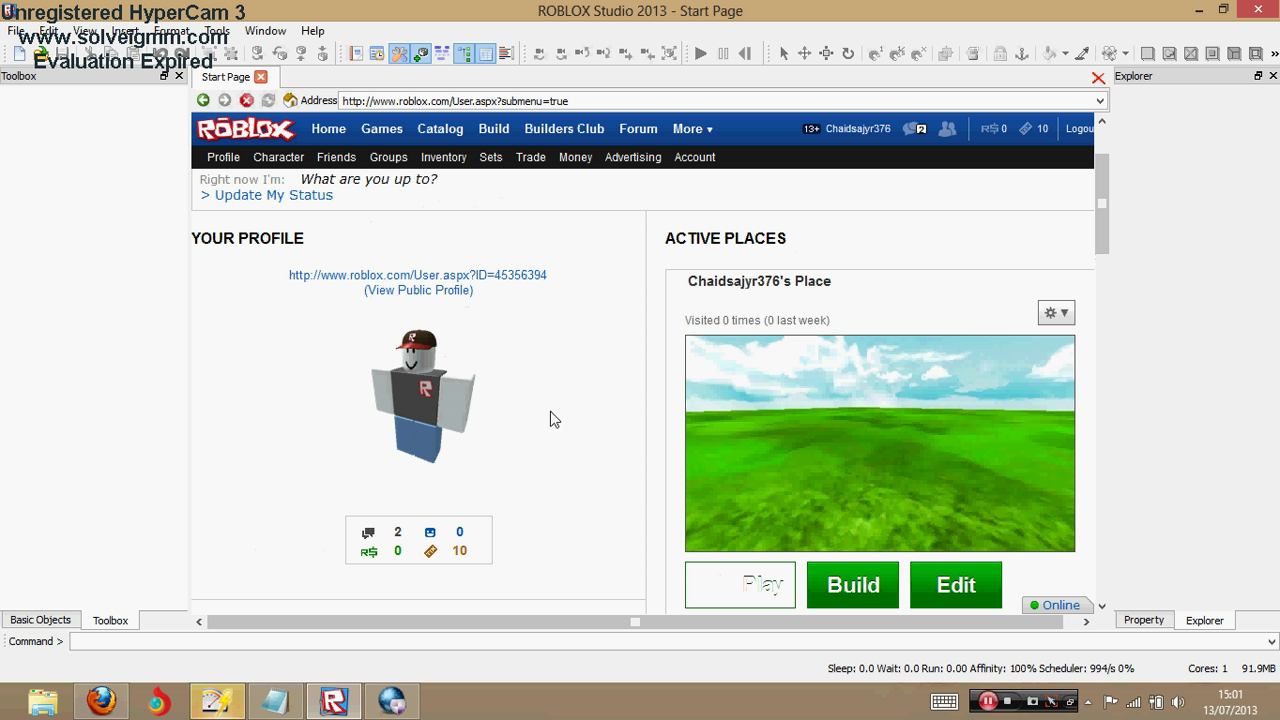
Task: Toggle the Toolbox panel toolbar button
Action: click(x=398, y=54)
